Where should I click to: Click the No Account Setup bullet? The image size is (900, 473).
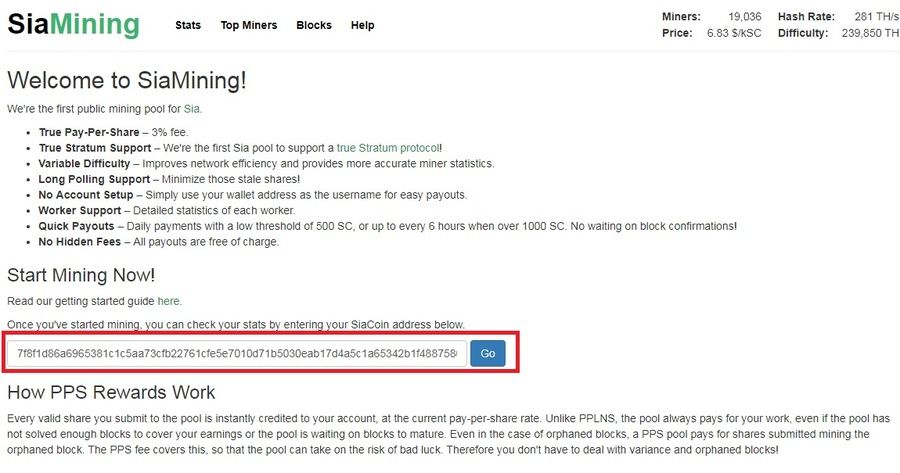click(x=253, y=195)
